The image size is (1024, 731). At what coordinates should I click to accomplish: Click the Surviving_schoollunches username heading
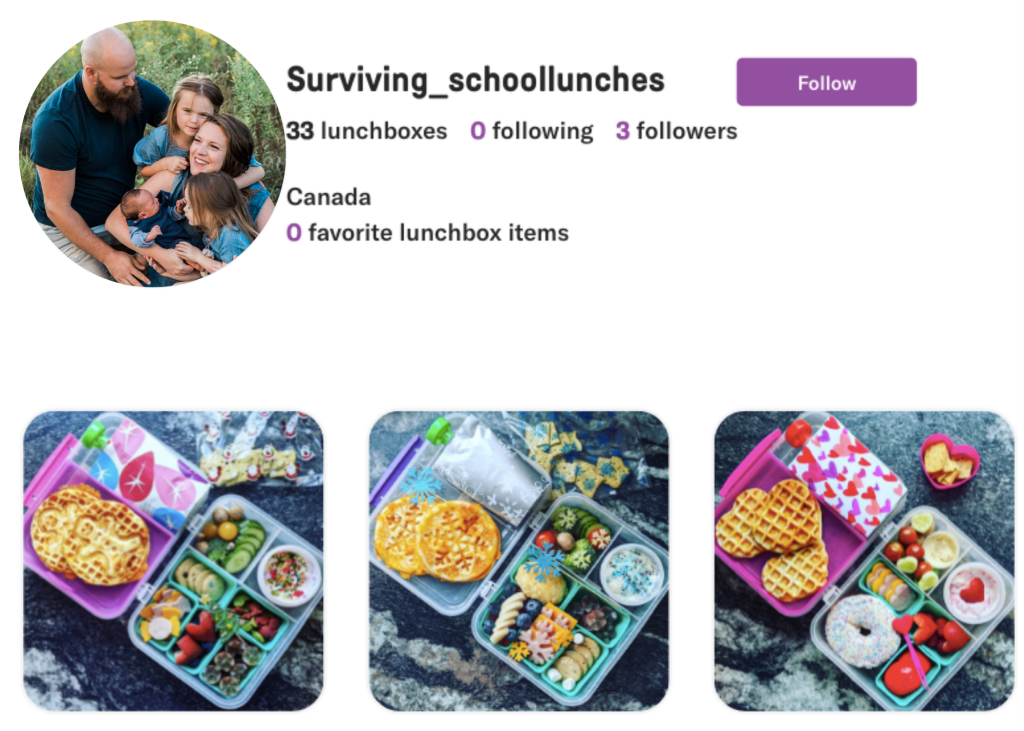click(x=475, y=80)
